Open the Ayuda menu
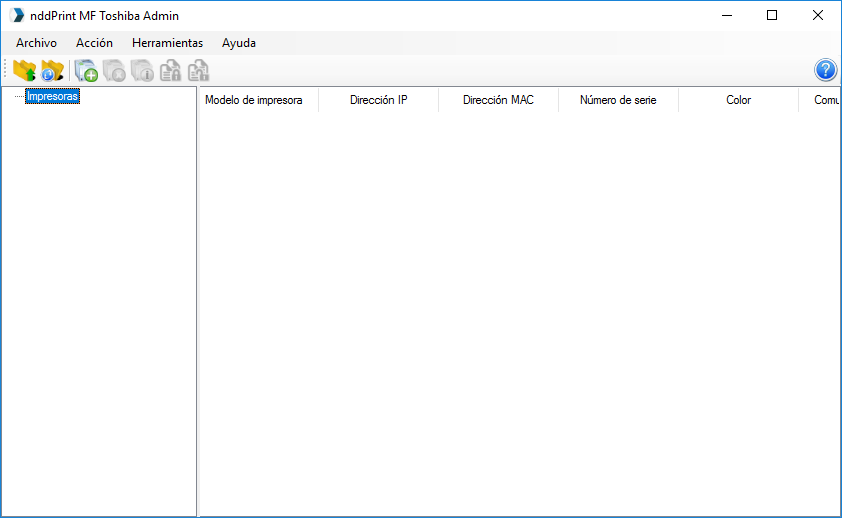The width and height of the screenshot is (842, 518). [x=239, y=43]
